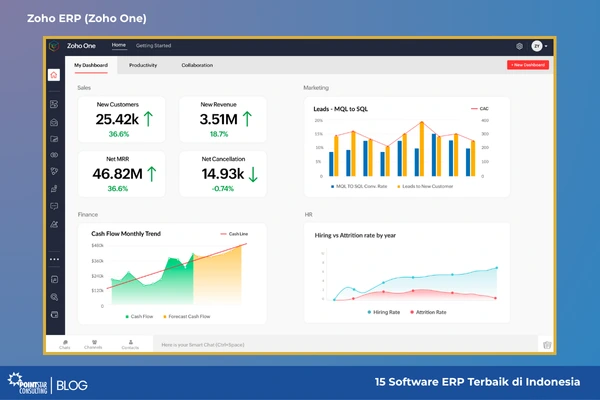Expand the profile dropdown arrow
Viewport: 600px width, 400px height.
coord(546,46)
